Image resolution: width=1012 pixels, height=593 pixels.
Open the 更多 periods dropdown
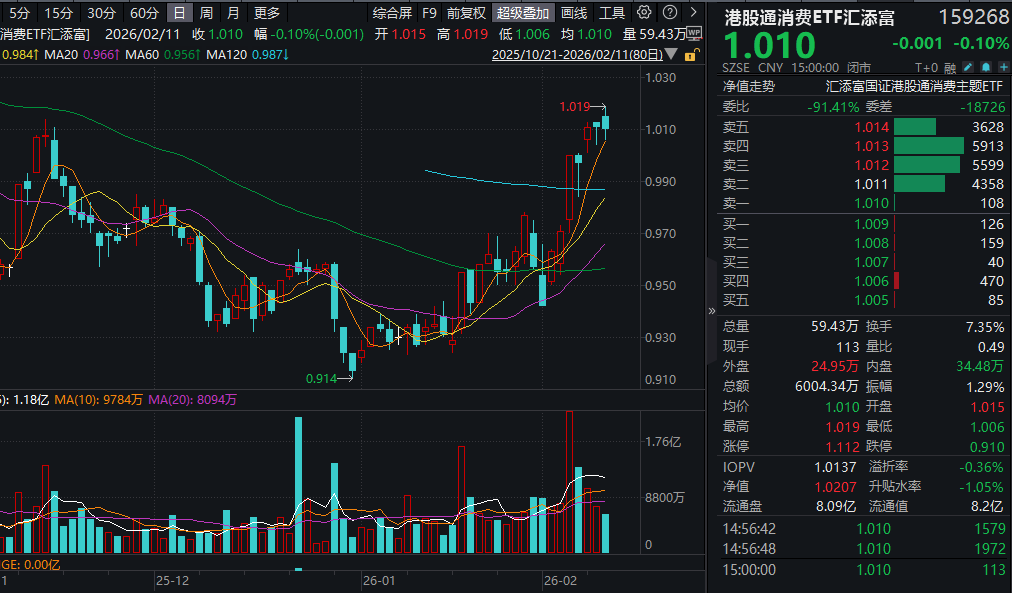(x=267, y=13)
